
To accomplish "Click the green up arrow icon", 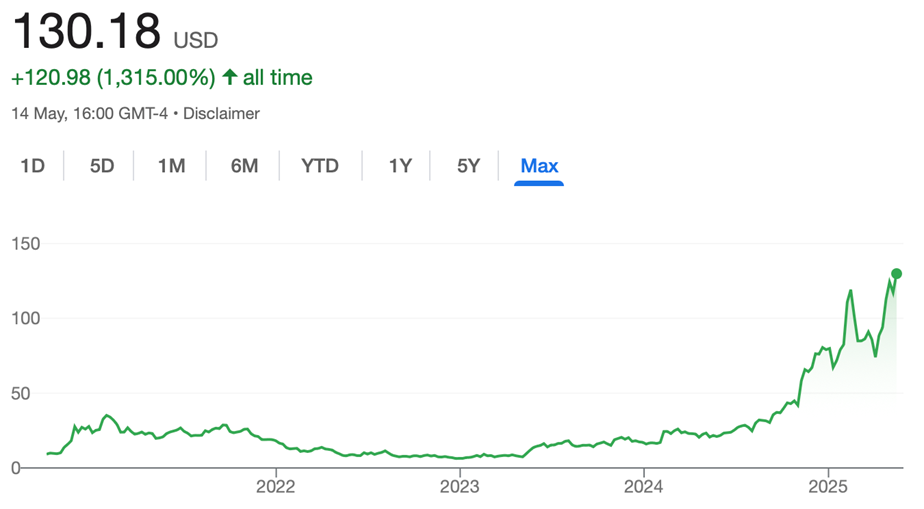I will pos(230,77).
